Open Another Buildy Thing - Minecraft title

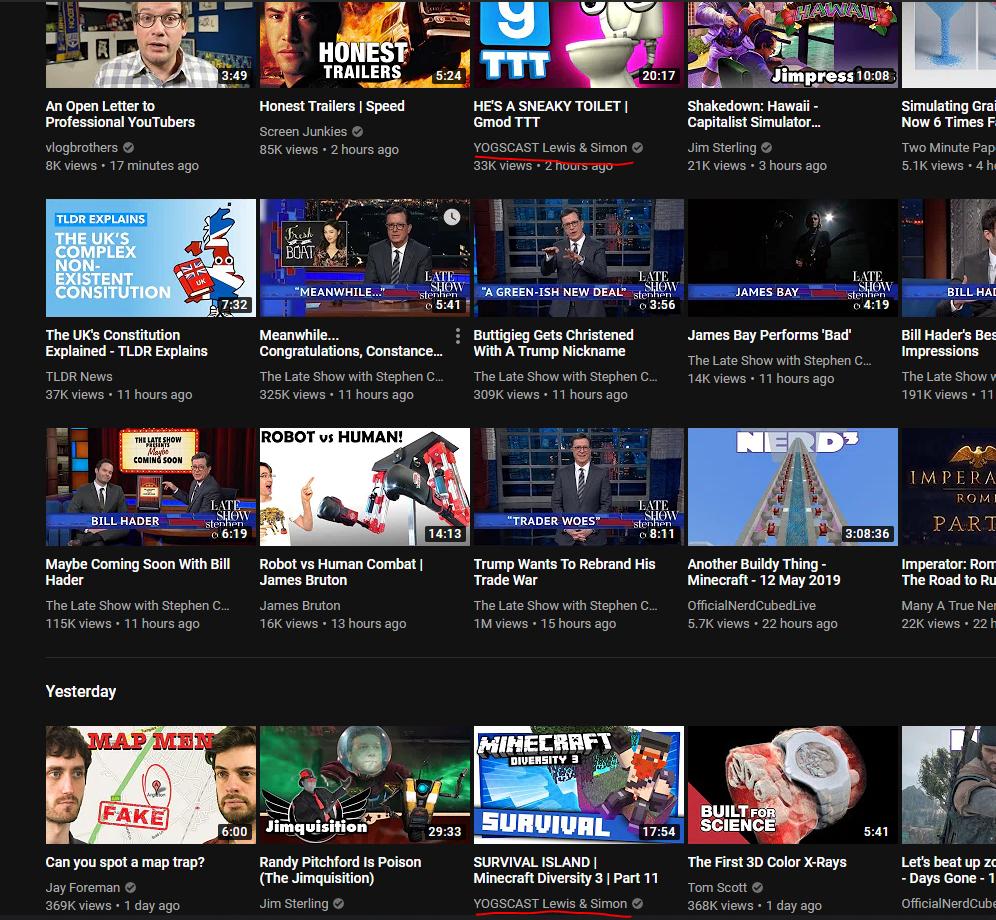pyautogui.click(x=764, y=572)
